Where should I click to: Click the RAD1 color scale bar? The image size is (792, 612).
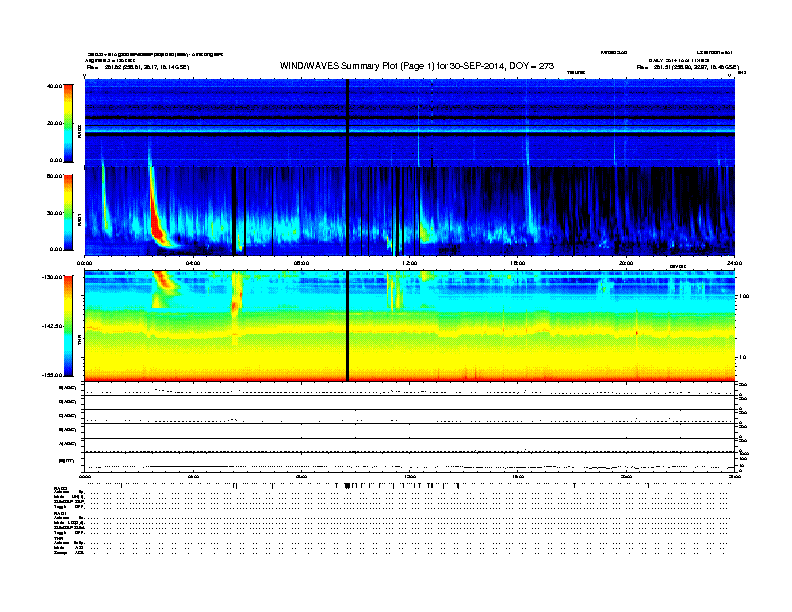point(68,212)
